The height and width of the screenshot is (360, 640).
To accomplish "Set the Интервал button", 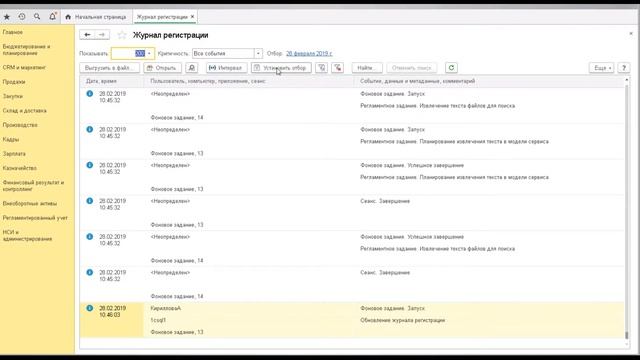I will pyautogui.click(x=226, y=68).
